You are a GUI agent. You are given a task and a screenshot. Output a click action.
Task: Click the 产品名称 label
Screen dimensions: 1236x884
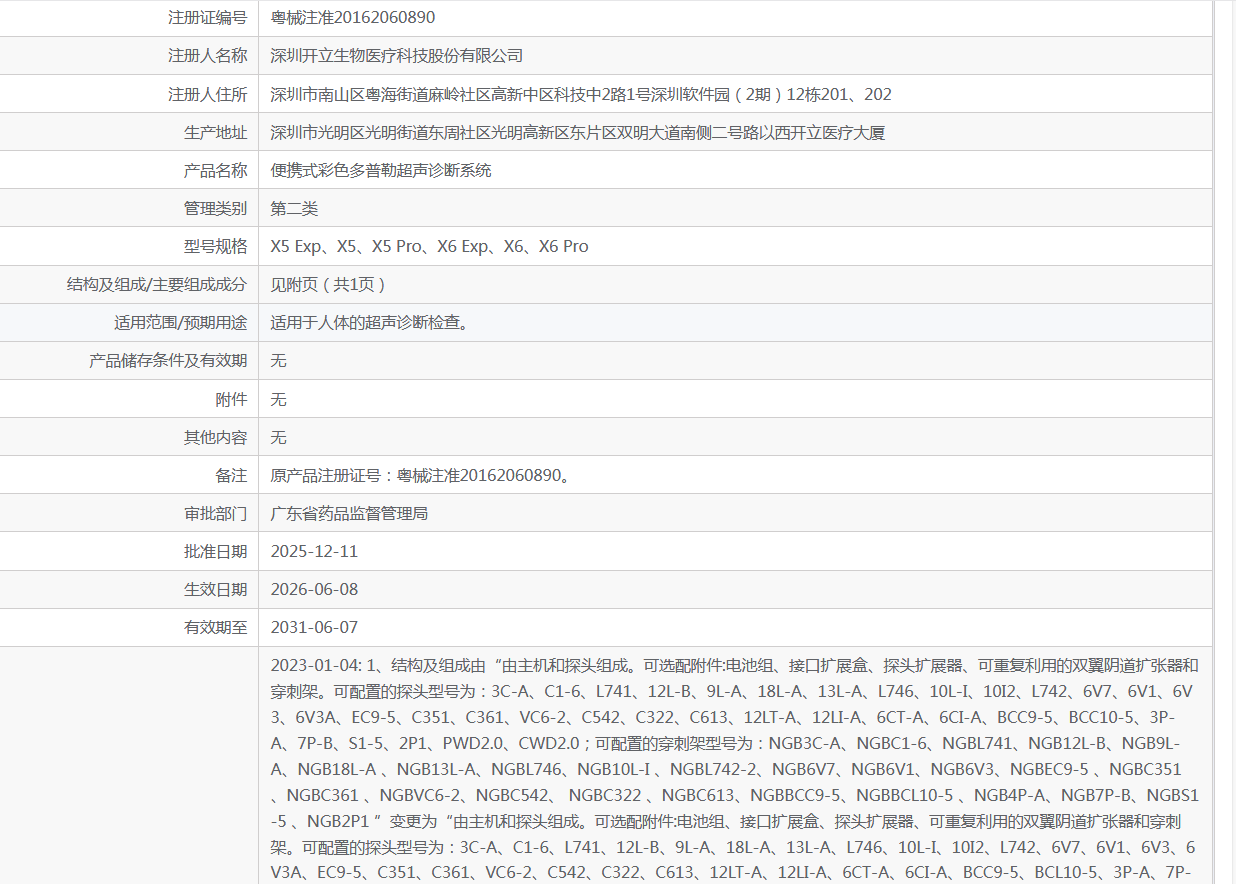(215, 170)
